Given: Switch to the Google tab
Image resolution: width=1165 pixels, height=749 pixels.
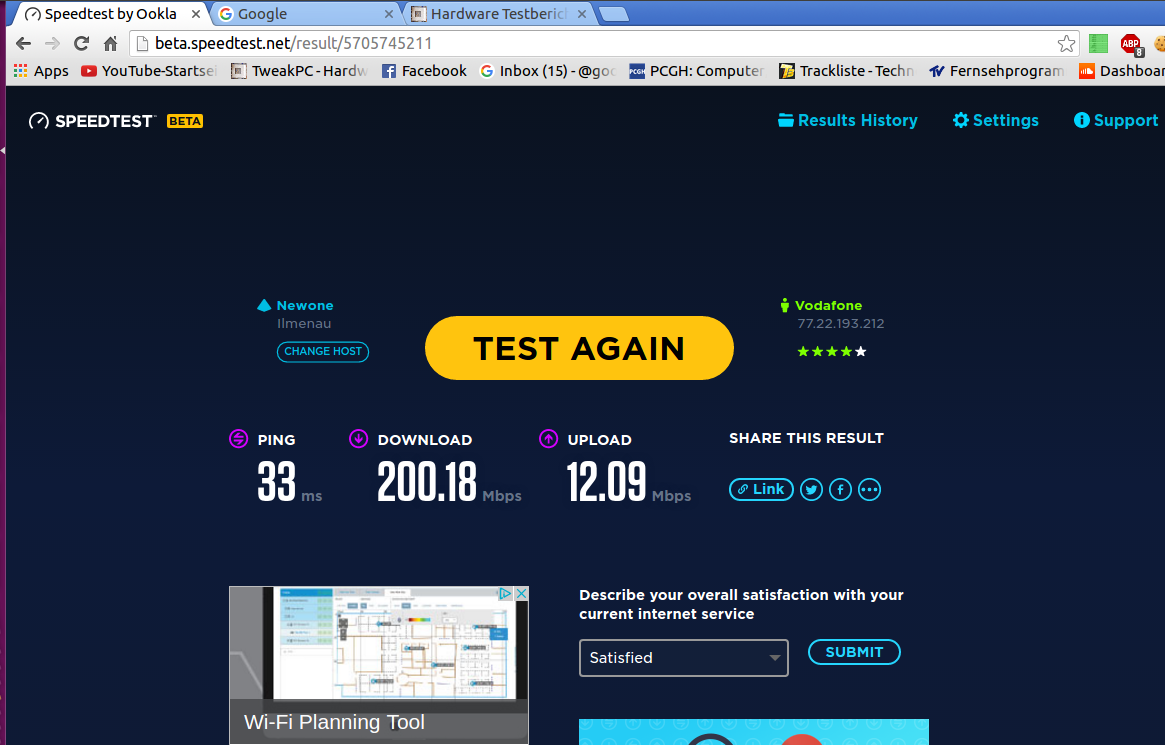Looking at the screenshot, I should click(x=305, y=14).
